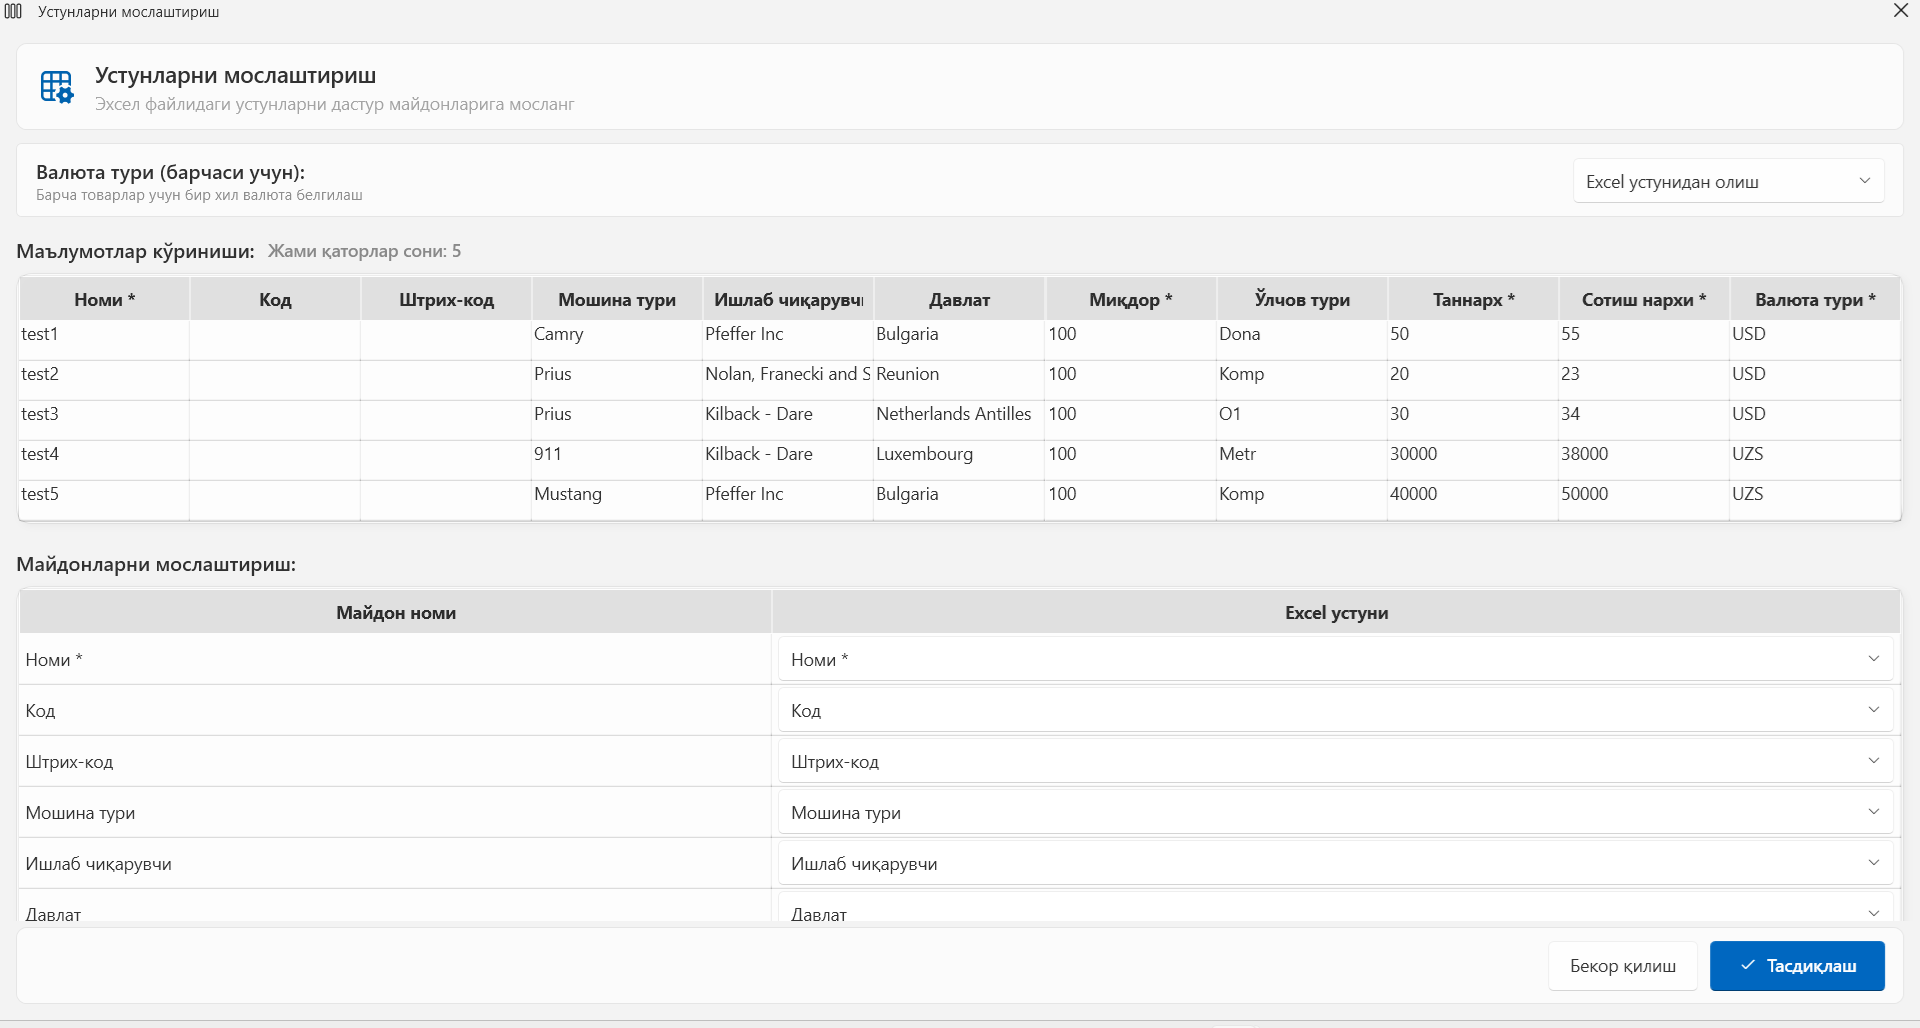
Task: Select the 'test1' cell in the preview
Action: click(x=104, y=340)
